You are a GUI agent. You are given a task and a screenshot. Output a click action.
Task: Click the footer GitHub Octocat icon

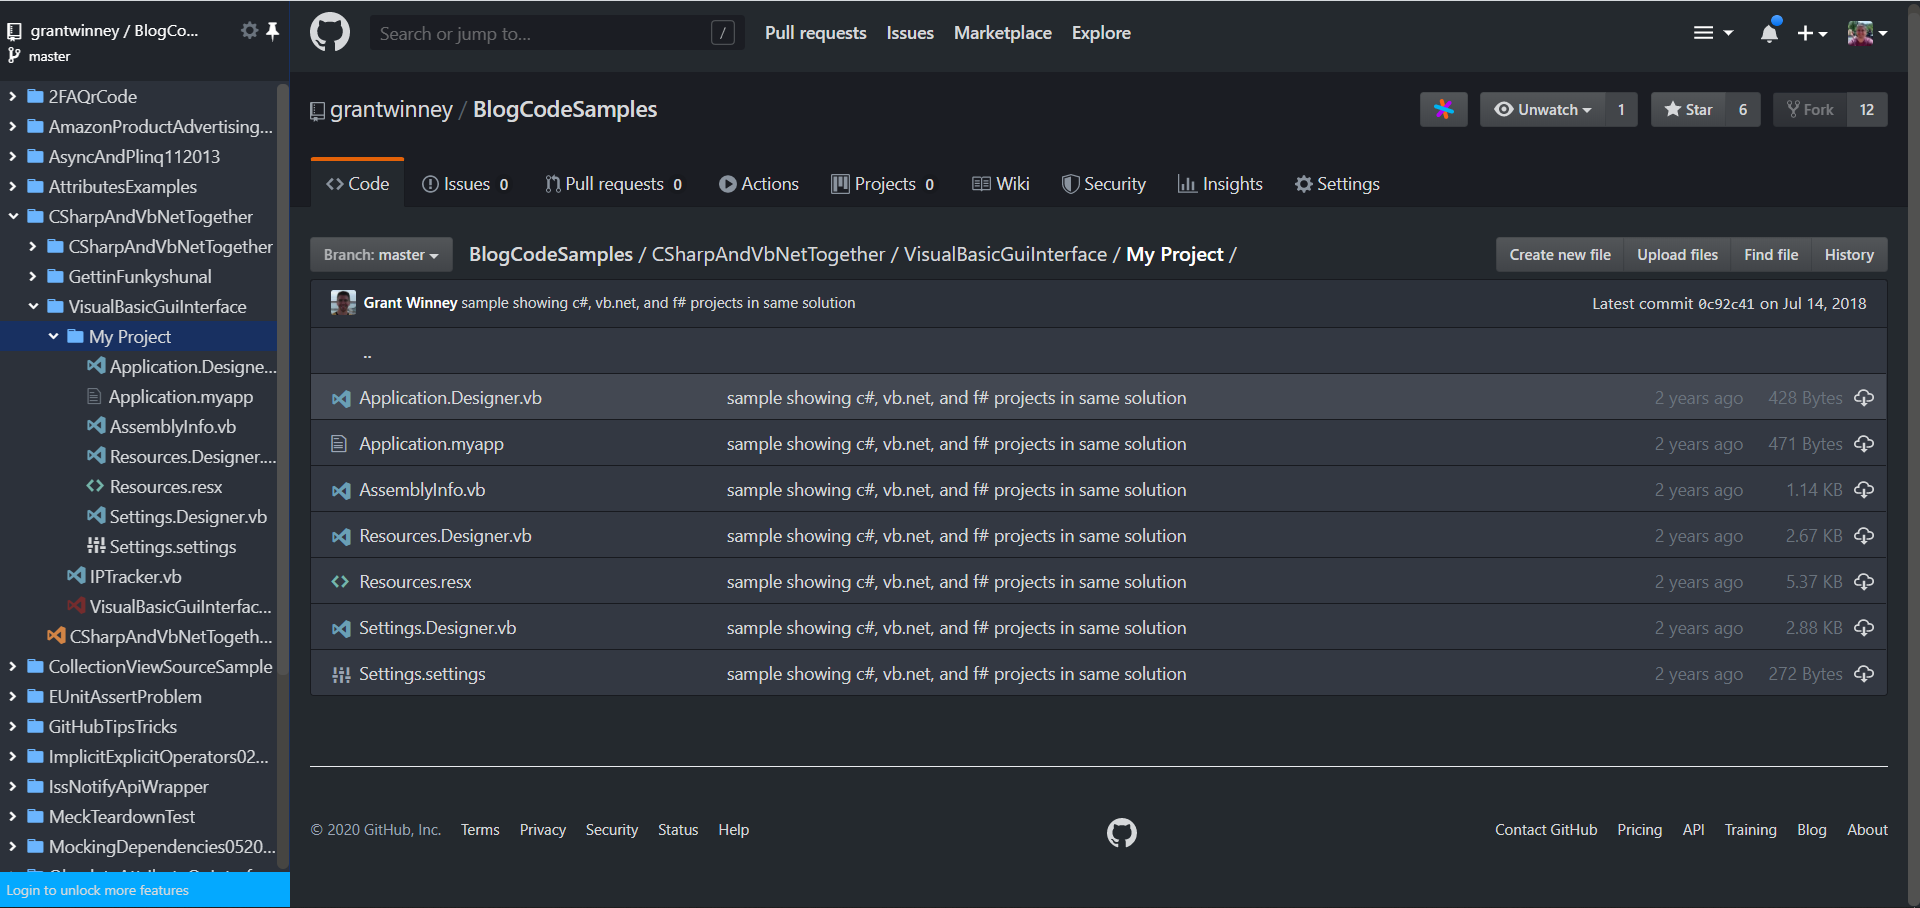(1122, 832)
